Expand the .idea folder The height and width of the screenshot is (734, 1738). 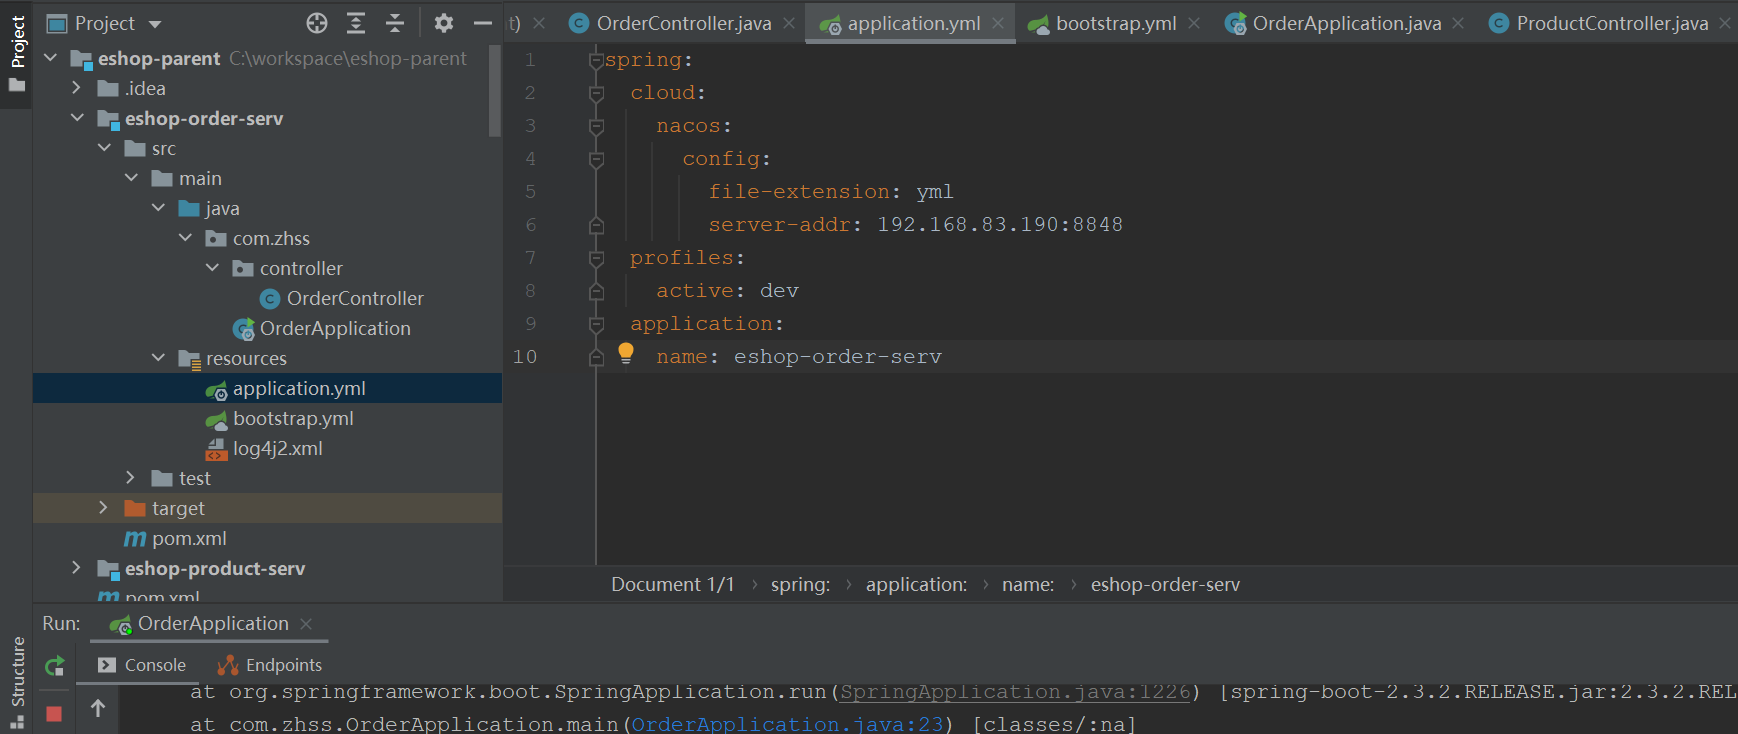77,88
